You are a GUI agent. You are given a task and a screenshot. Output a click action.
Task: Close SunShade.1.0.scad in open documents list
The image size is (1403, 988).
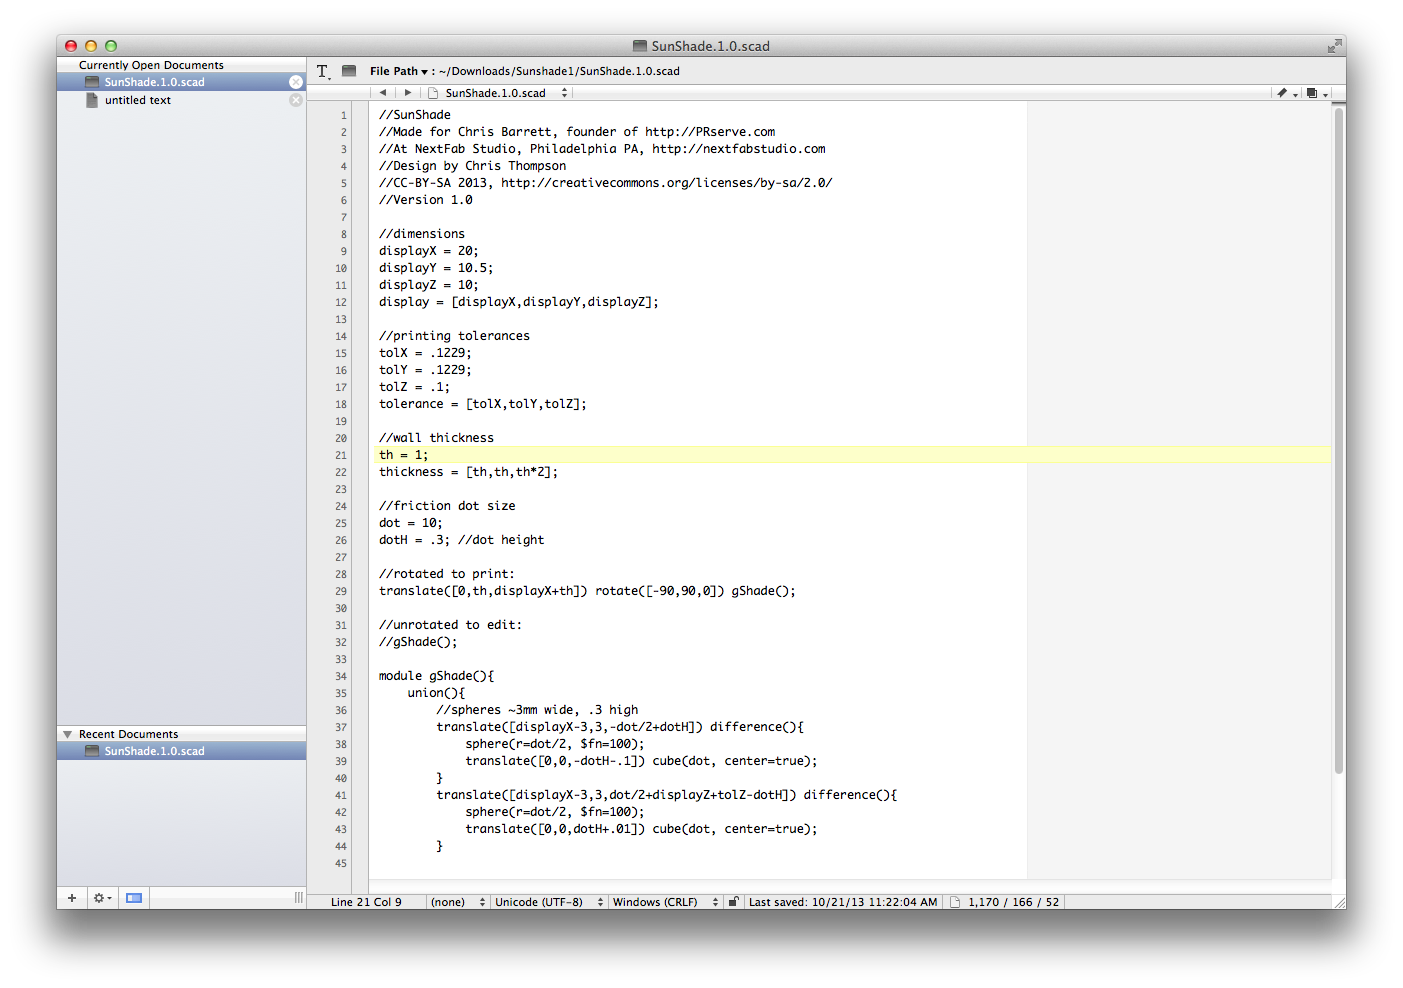296,82
